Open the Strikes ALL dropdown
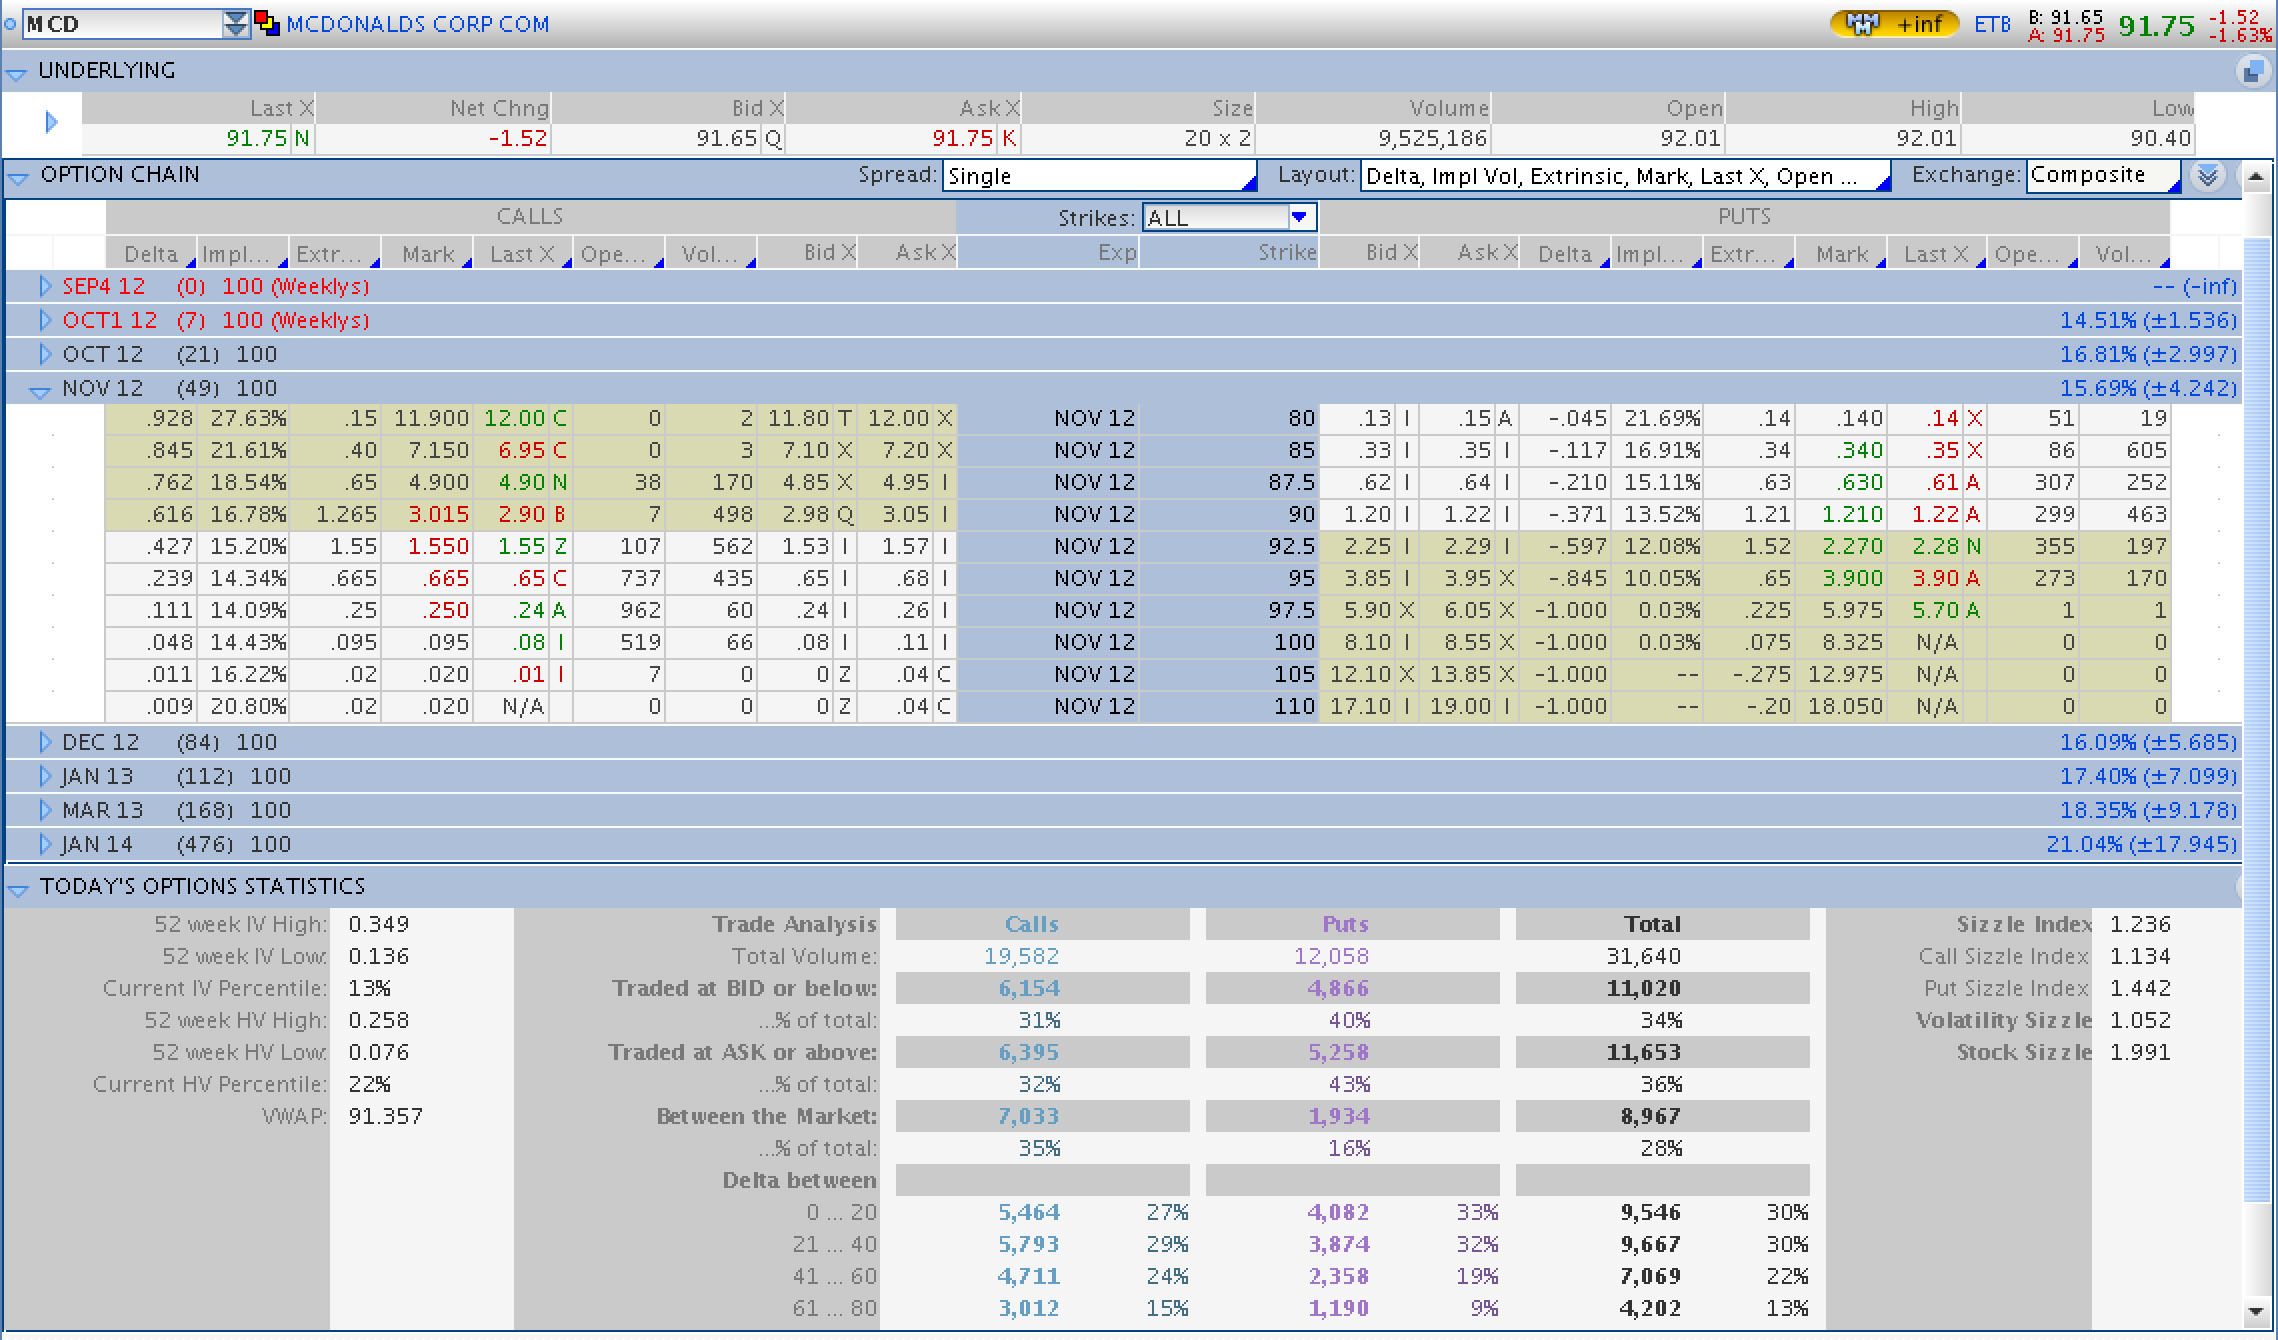 (x=1229, y=218)
